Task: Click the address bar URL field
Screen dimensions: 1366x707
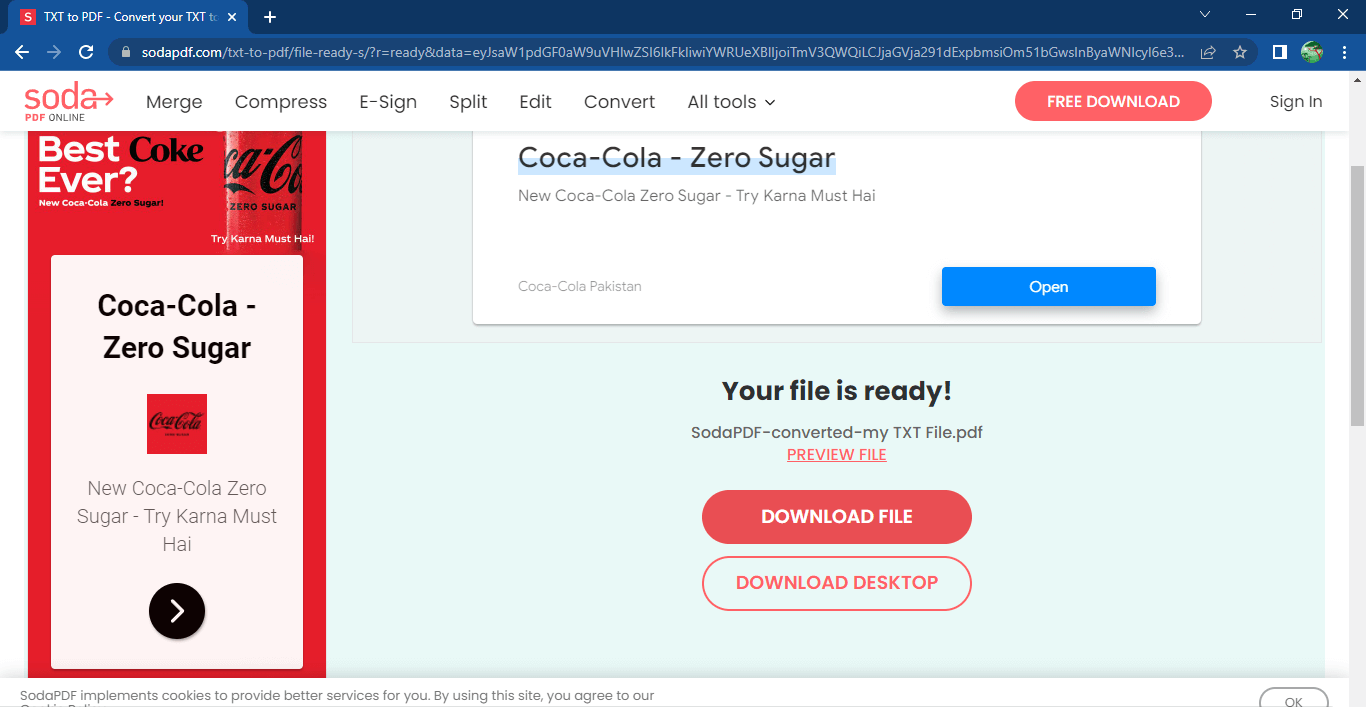Action: 660,52
